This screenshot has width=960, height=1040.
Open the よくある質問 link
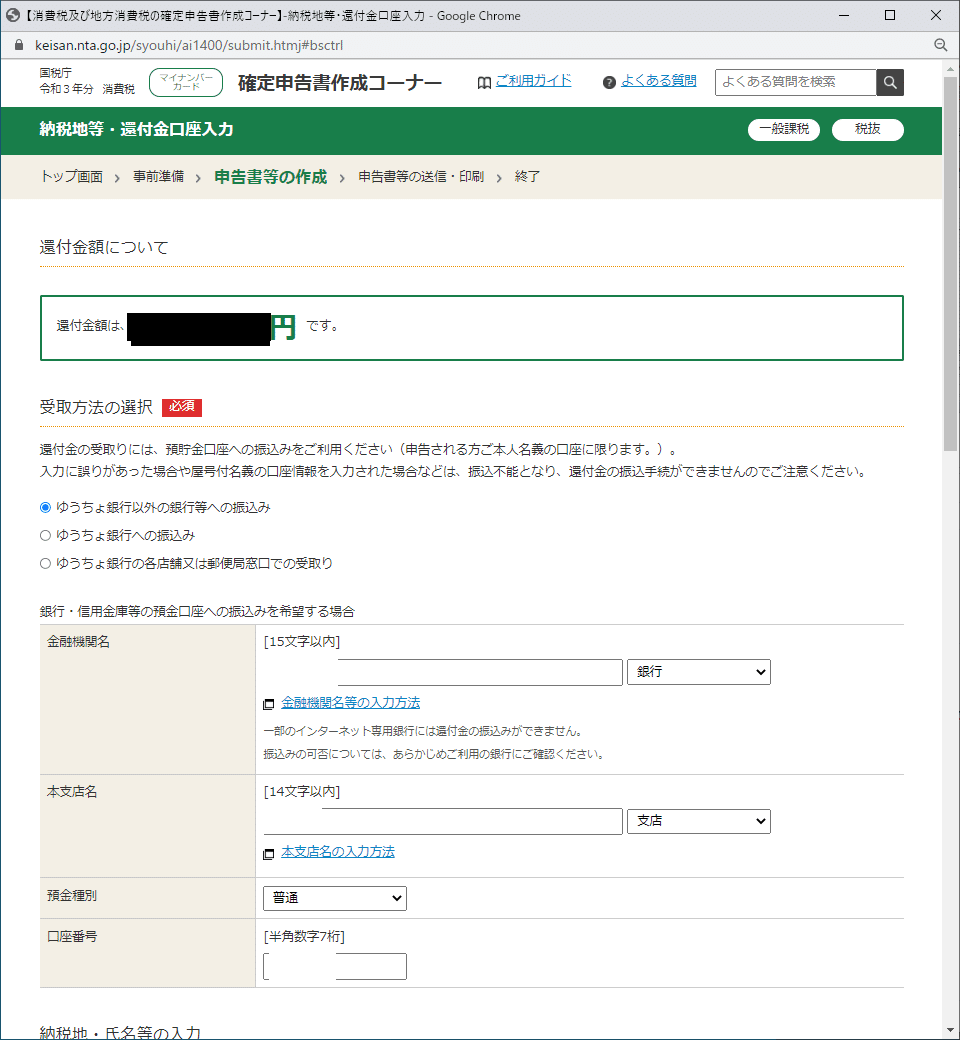(659, 81)
